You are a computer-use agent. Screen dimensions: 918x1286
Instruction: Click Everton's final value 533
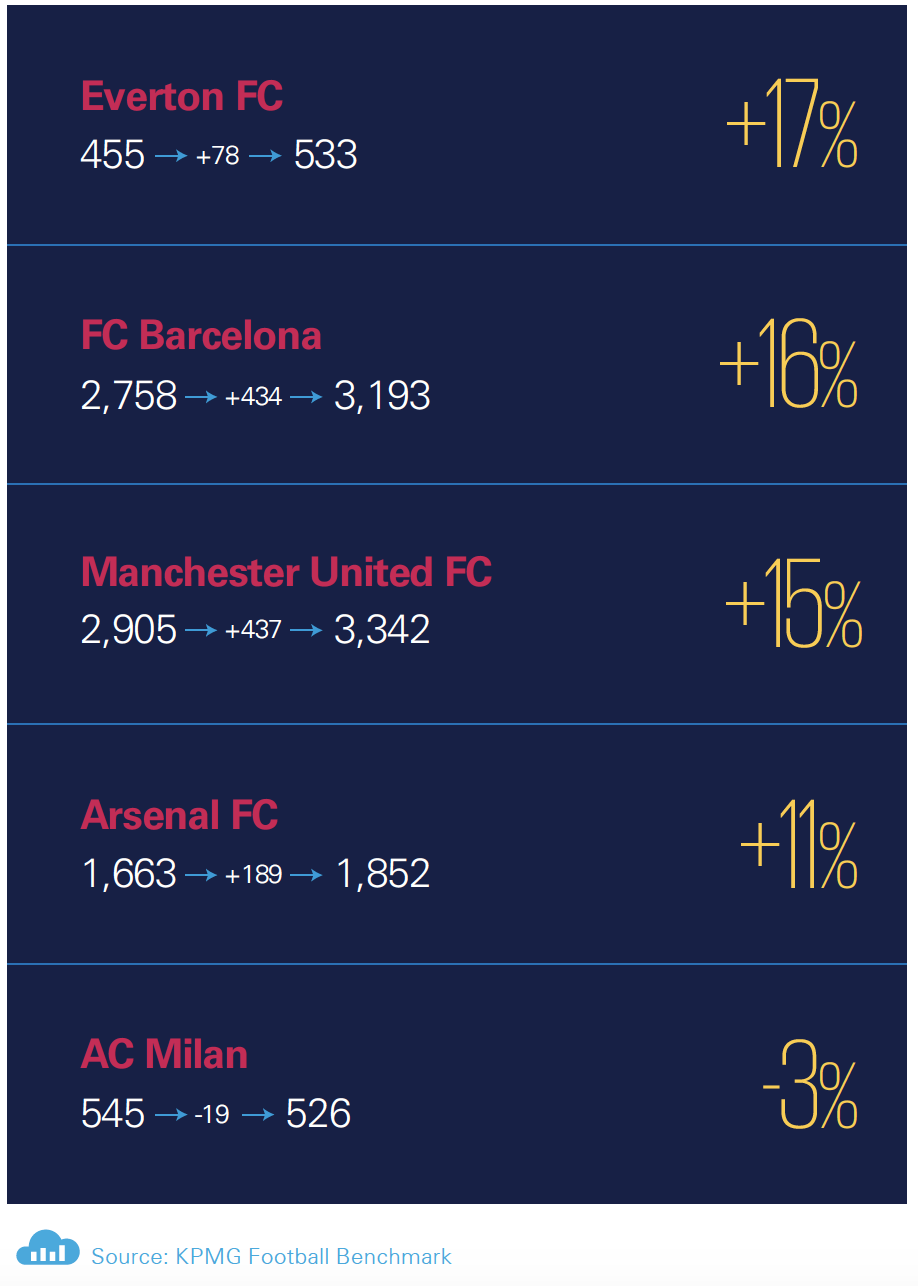(326, 155)
